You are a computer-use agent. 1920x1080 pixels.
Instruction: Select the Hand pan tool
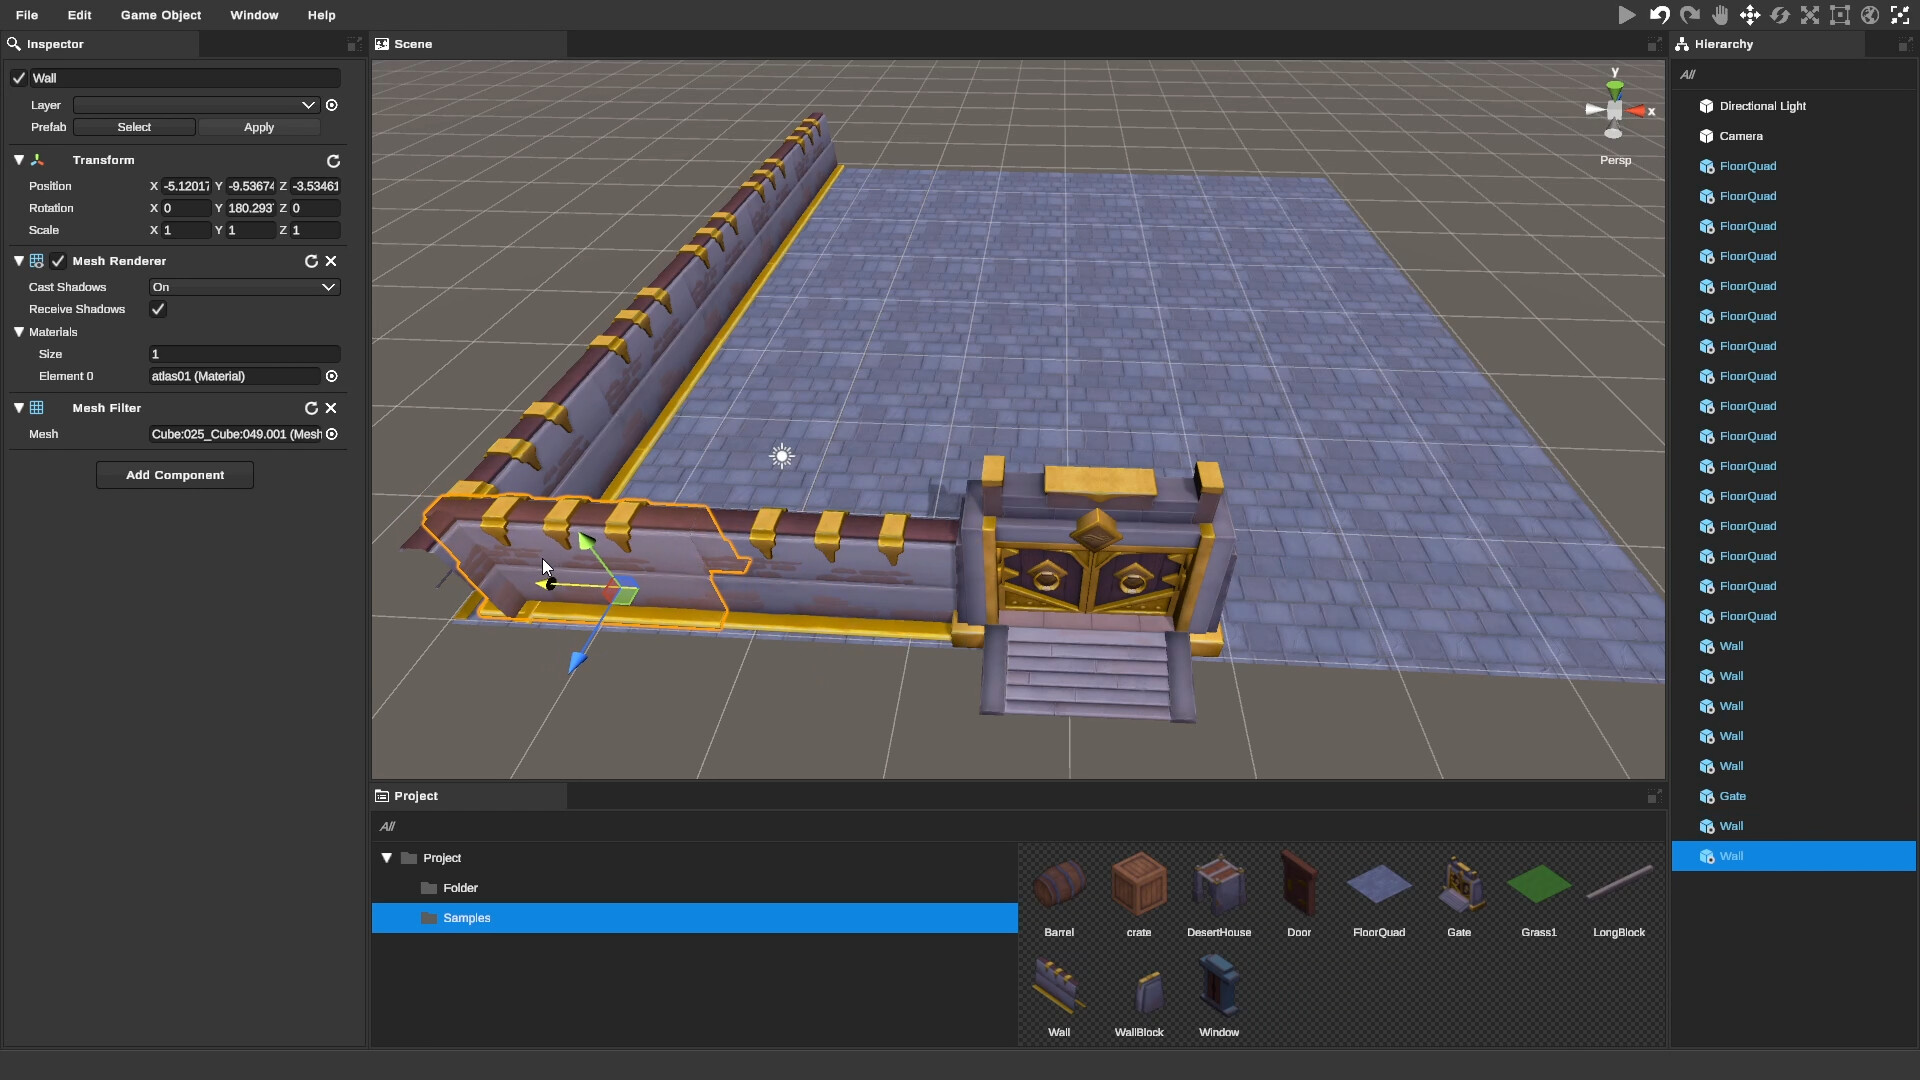[1720, 15]
